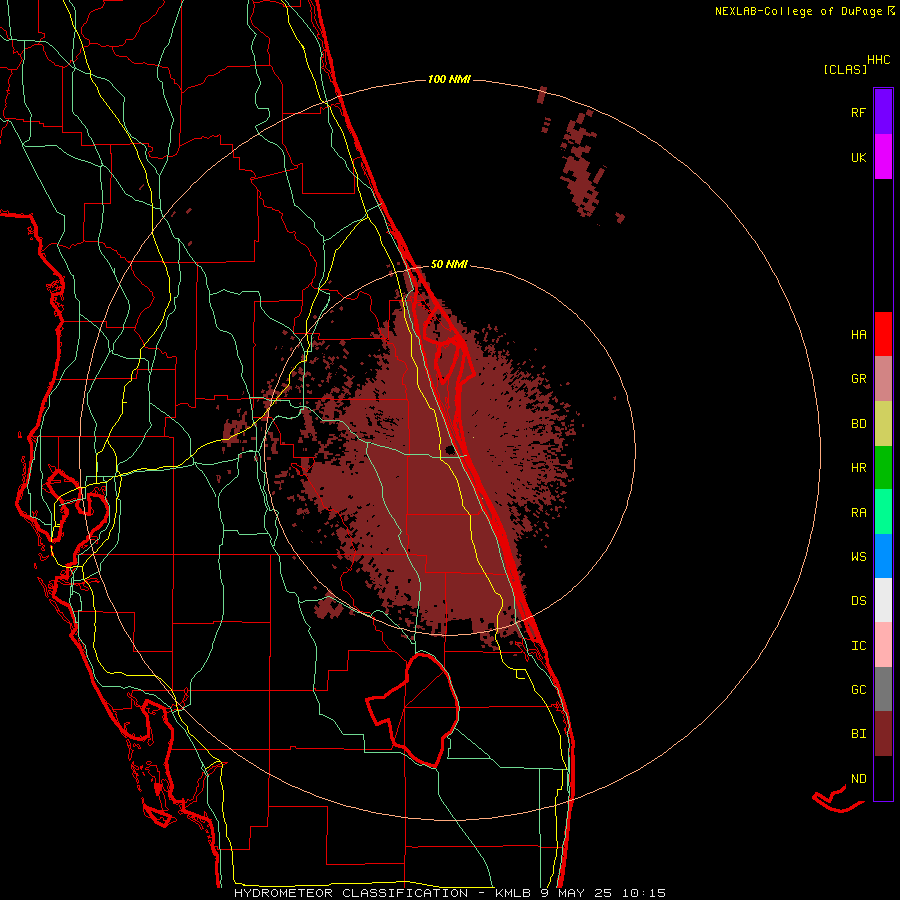The width and height of the screenshot is (900, 900).
Task: Click the BD legend label
Action: tap(858, 424)
